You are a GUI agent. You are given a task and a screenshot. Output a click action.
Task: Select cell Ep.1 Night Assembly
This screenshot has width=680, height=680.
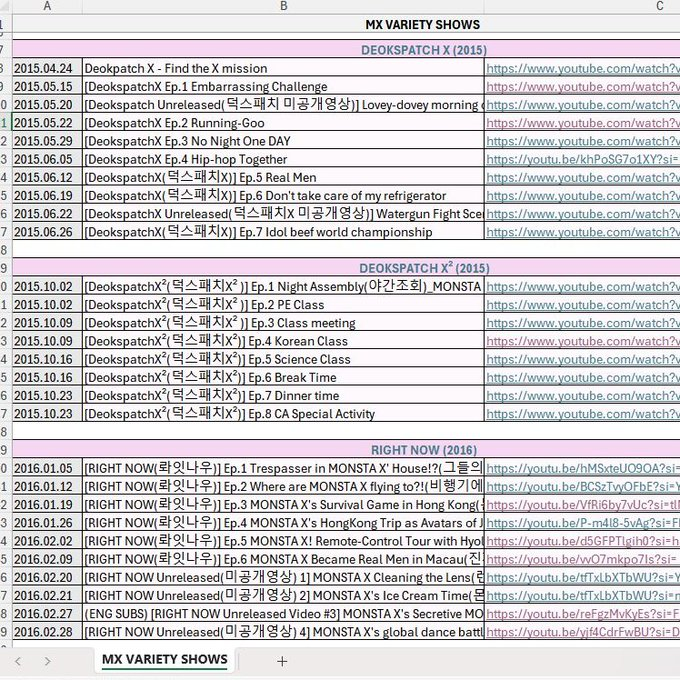point(283,287)
